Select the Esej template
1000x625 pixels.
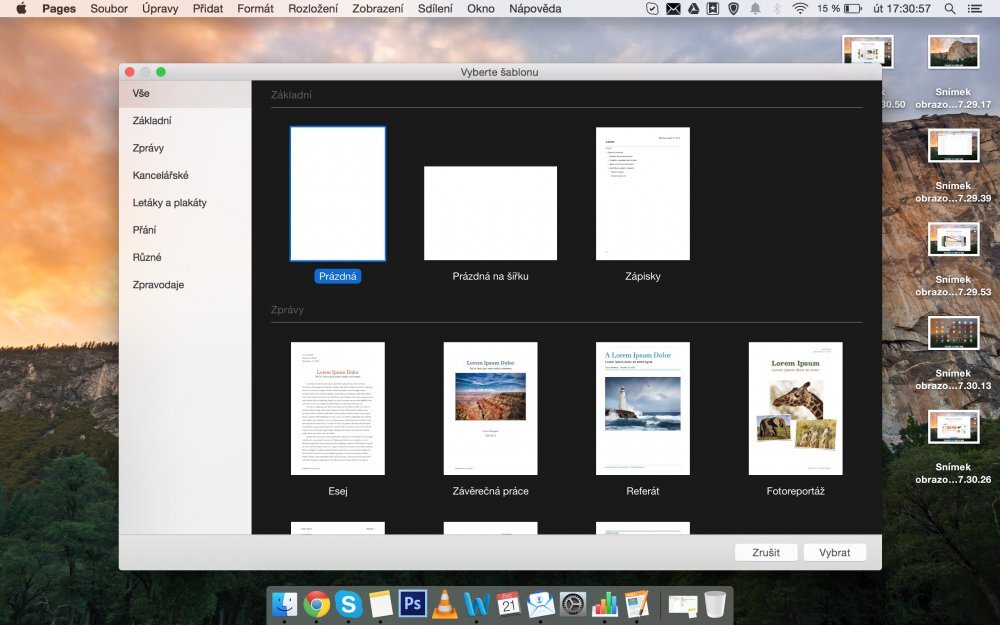click(x=338, y=408)
